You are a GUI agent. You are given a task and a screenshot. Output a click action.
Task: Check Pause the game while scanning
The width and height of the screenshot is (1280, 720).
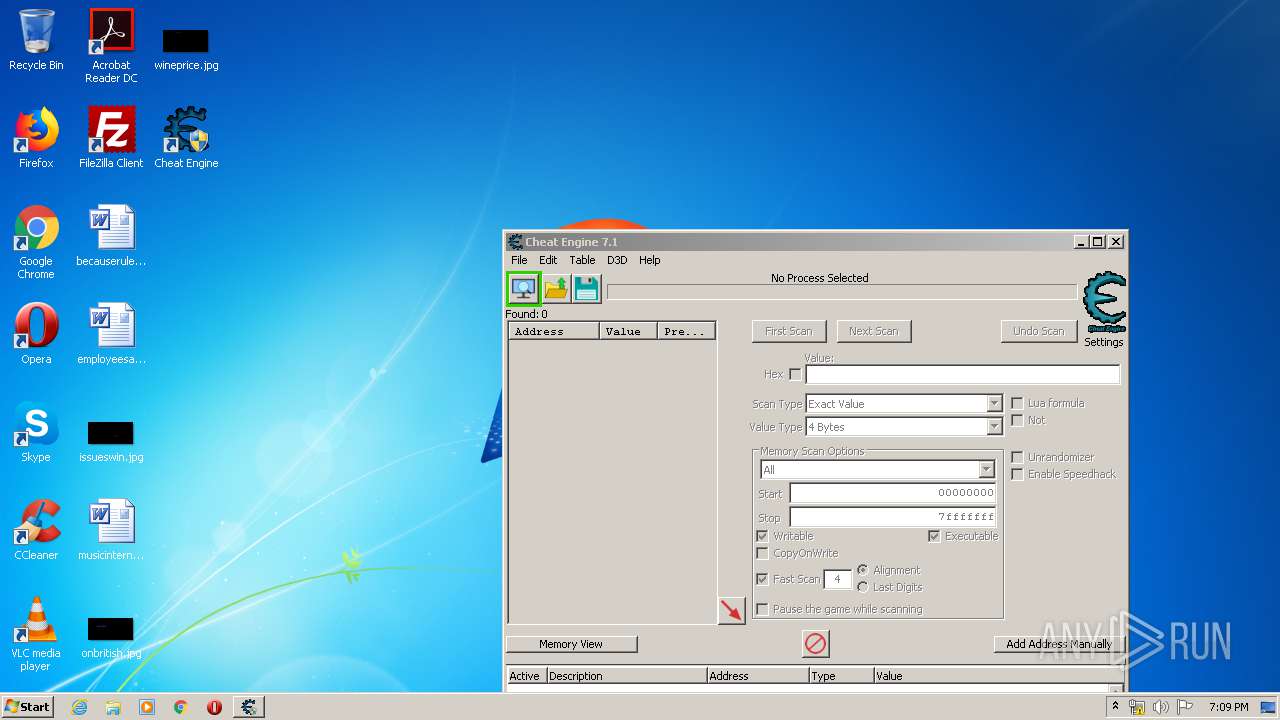click(762, 609)
